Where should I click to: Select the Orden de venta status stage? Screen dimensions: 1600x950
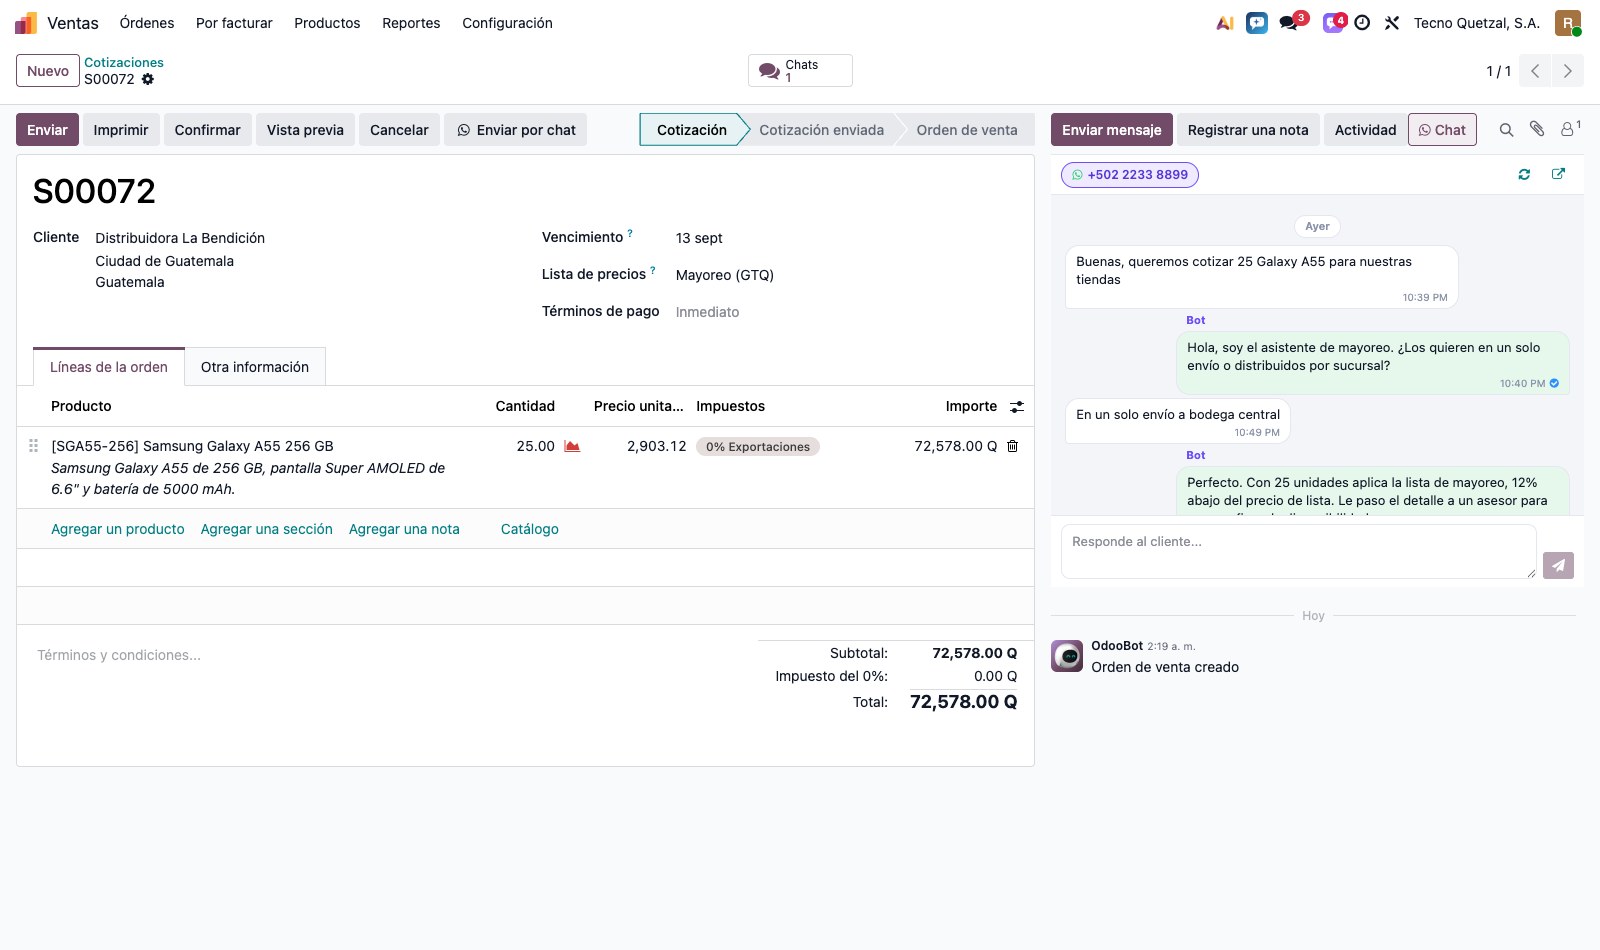tap(967, 130)
